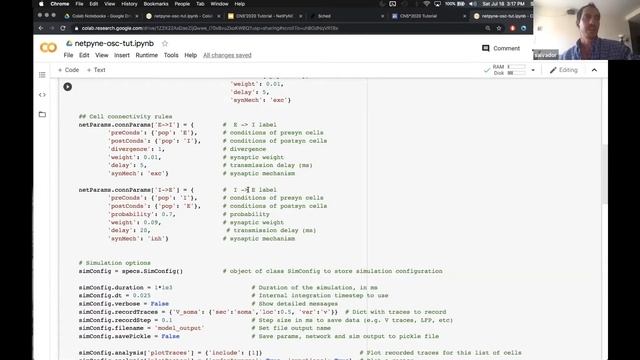Open the Colab Edit menu
Screen dimensions: 640x360
pyautogui.click(x=84, y=55)
